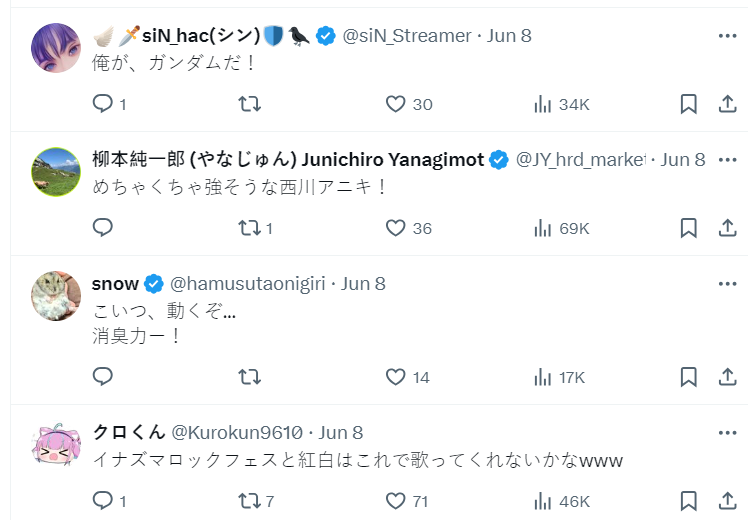Screen dimensions: 748x520
Task: Share siN_hac's tweet
Action: (x=727, y=104)
